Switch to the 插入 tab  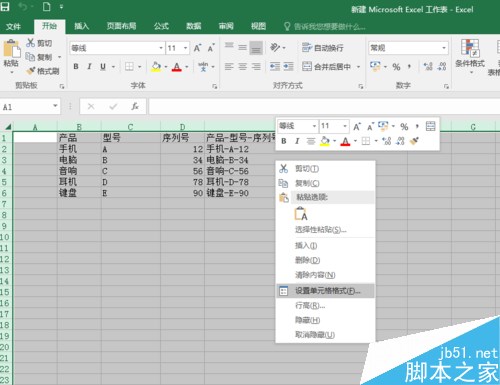[x=82, y=26]
